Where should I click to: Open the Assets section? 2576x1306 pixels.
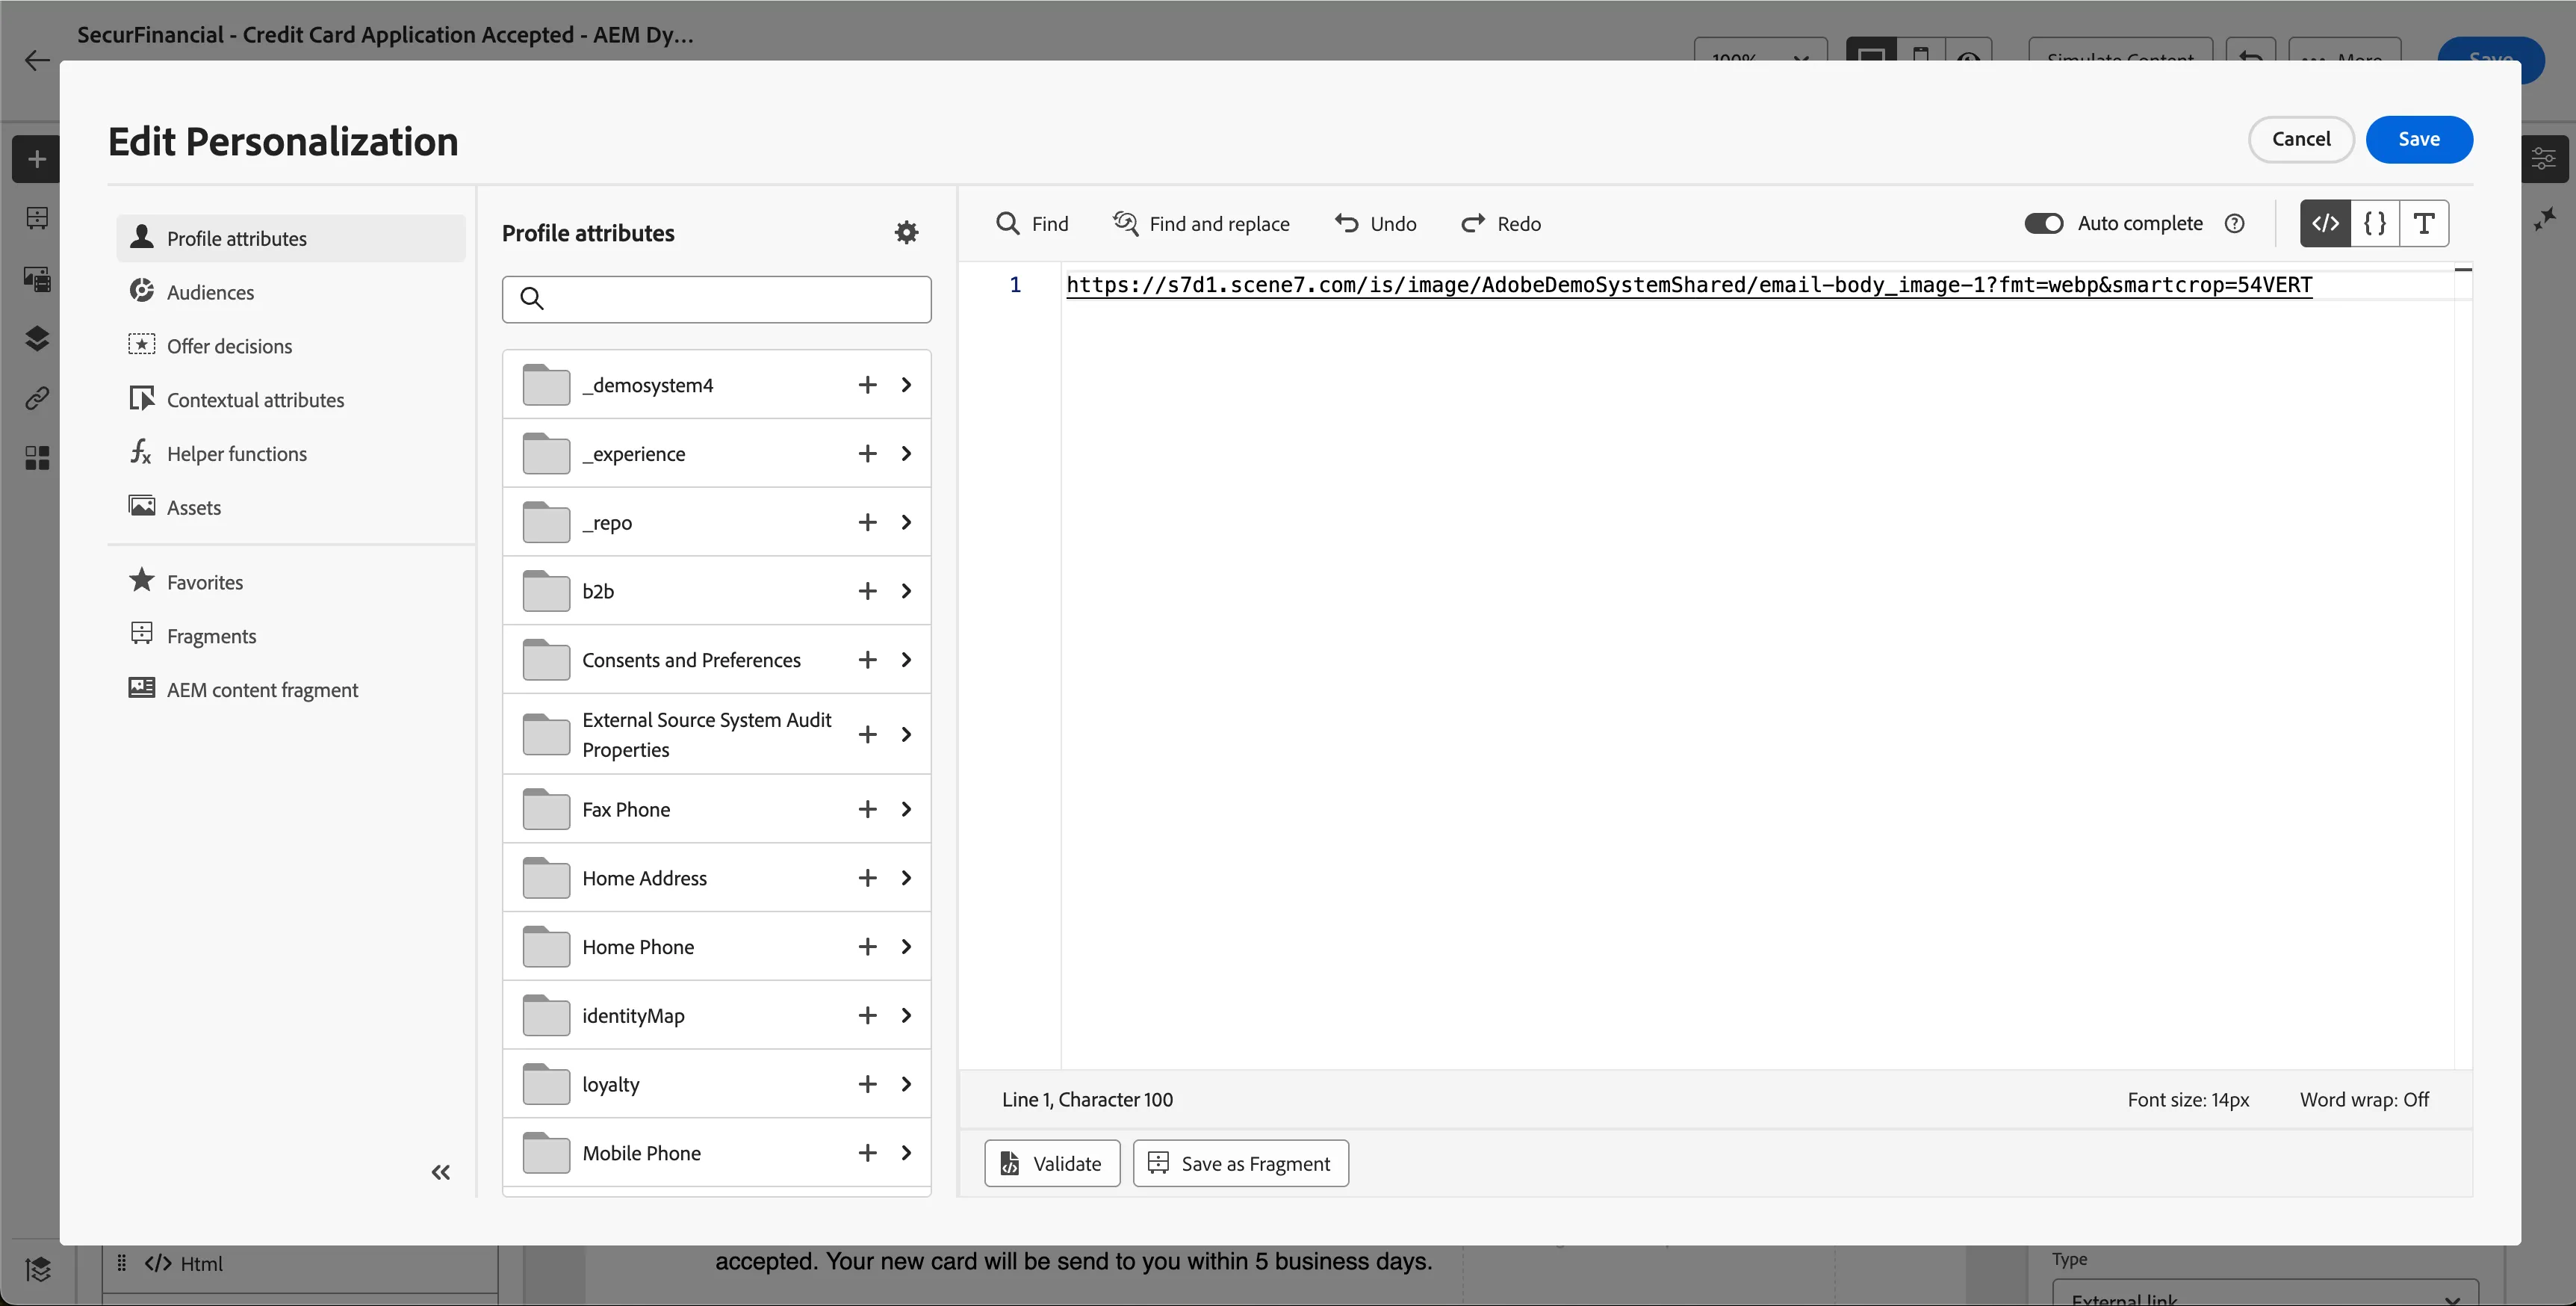(x=291, y=508)
